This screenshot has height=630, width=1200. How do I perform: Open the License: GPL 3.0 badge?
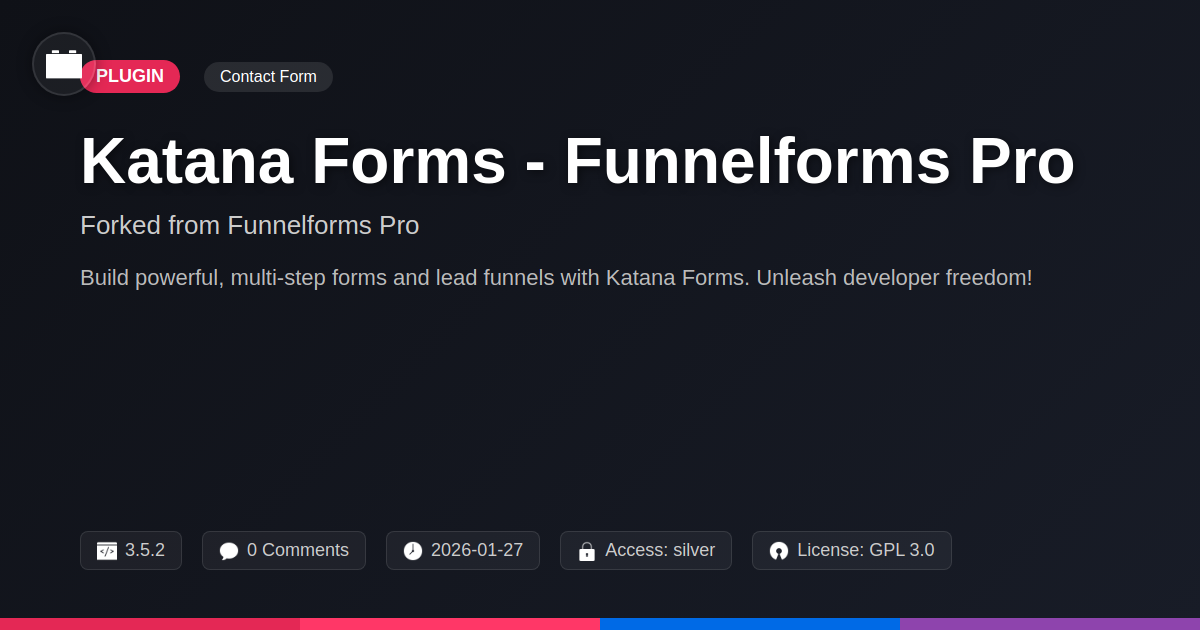click(852, 551)
